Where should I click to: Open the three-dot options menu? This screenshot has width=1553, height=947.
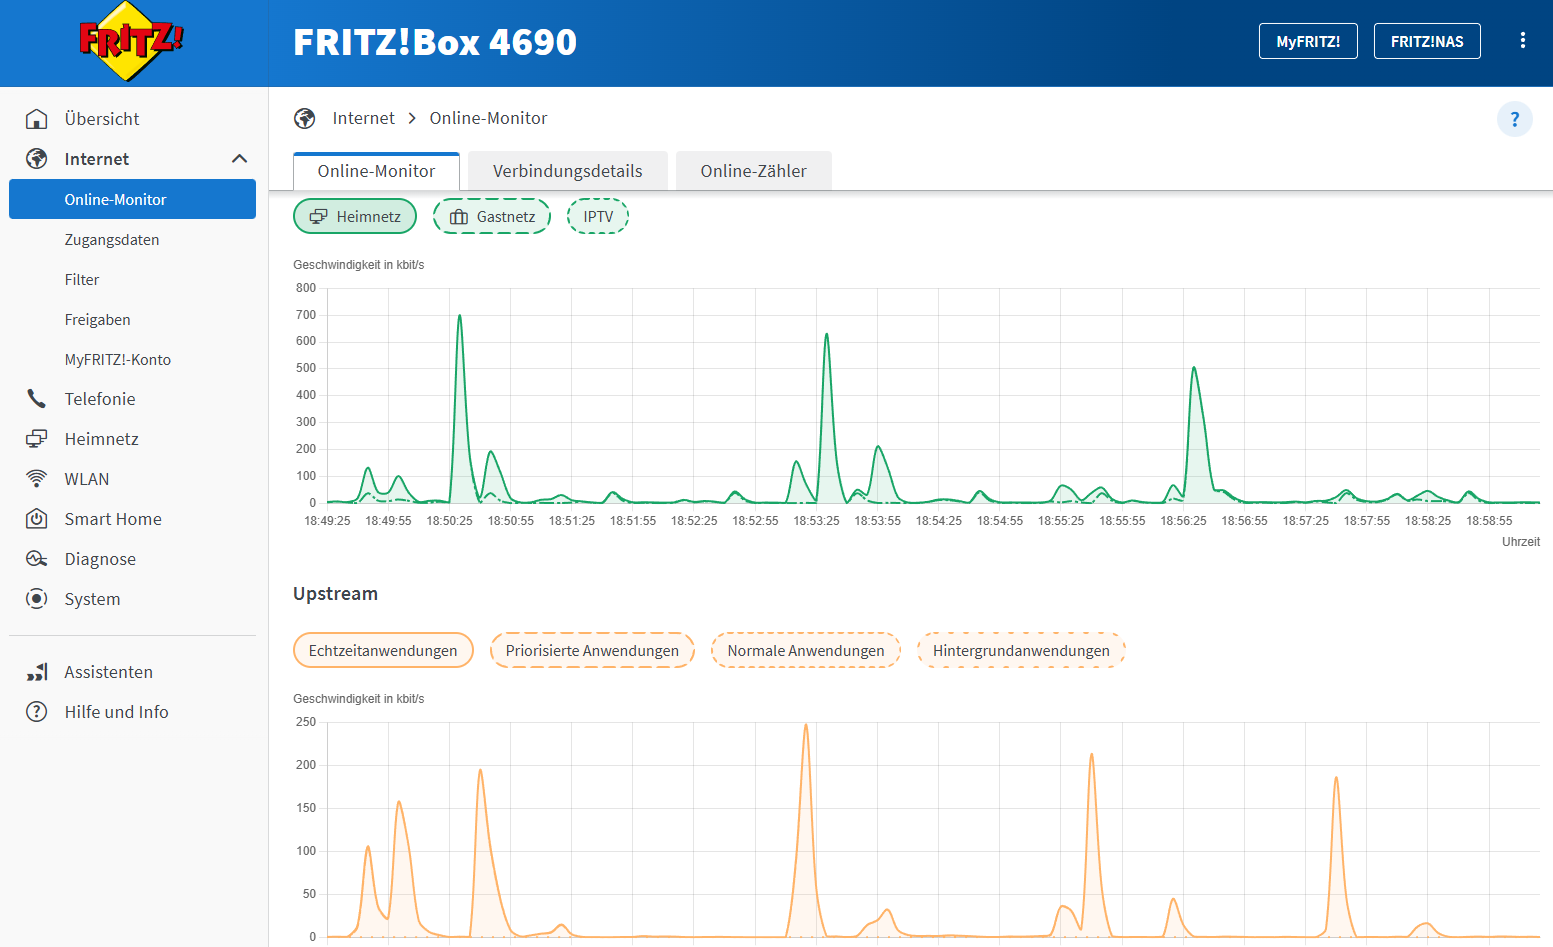(1522, 41)
